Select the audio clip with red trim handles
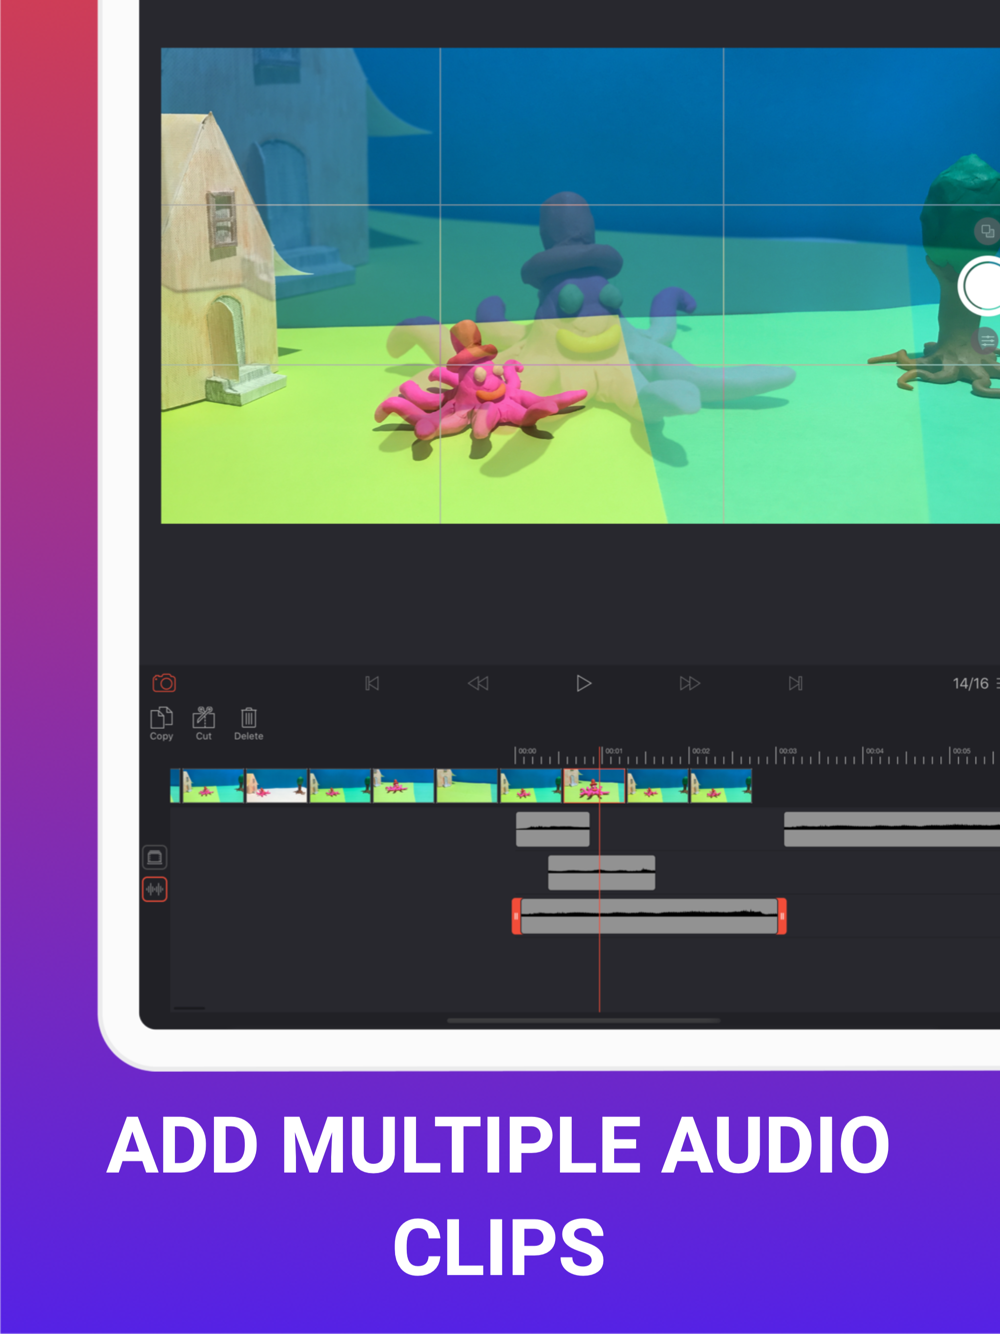Image resolution: width=1000 pixels, height=1334 pixels. point(649,916)
